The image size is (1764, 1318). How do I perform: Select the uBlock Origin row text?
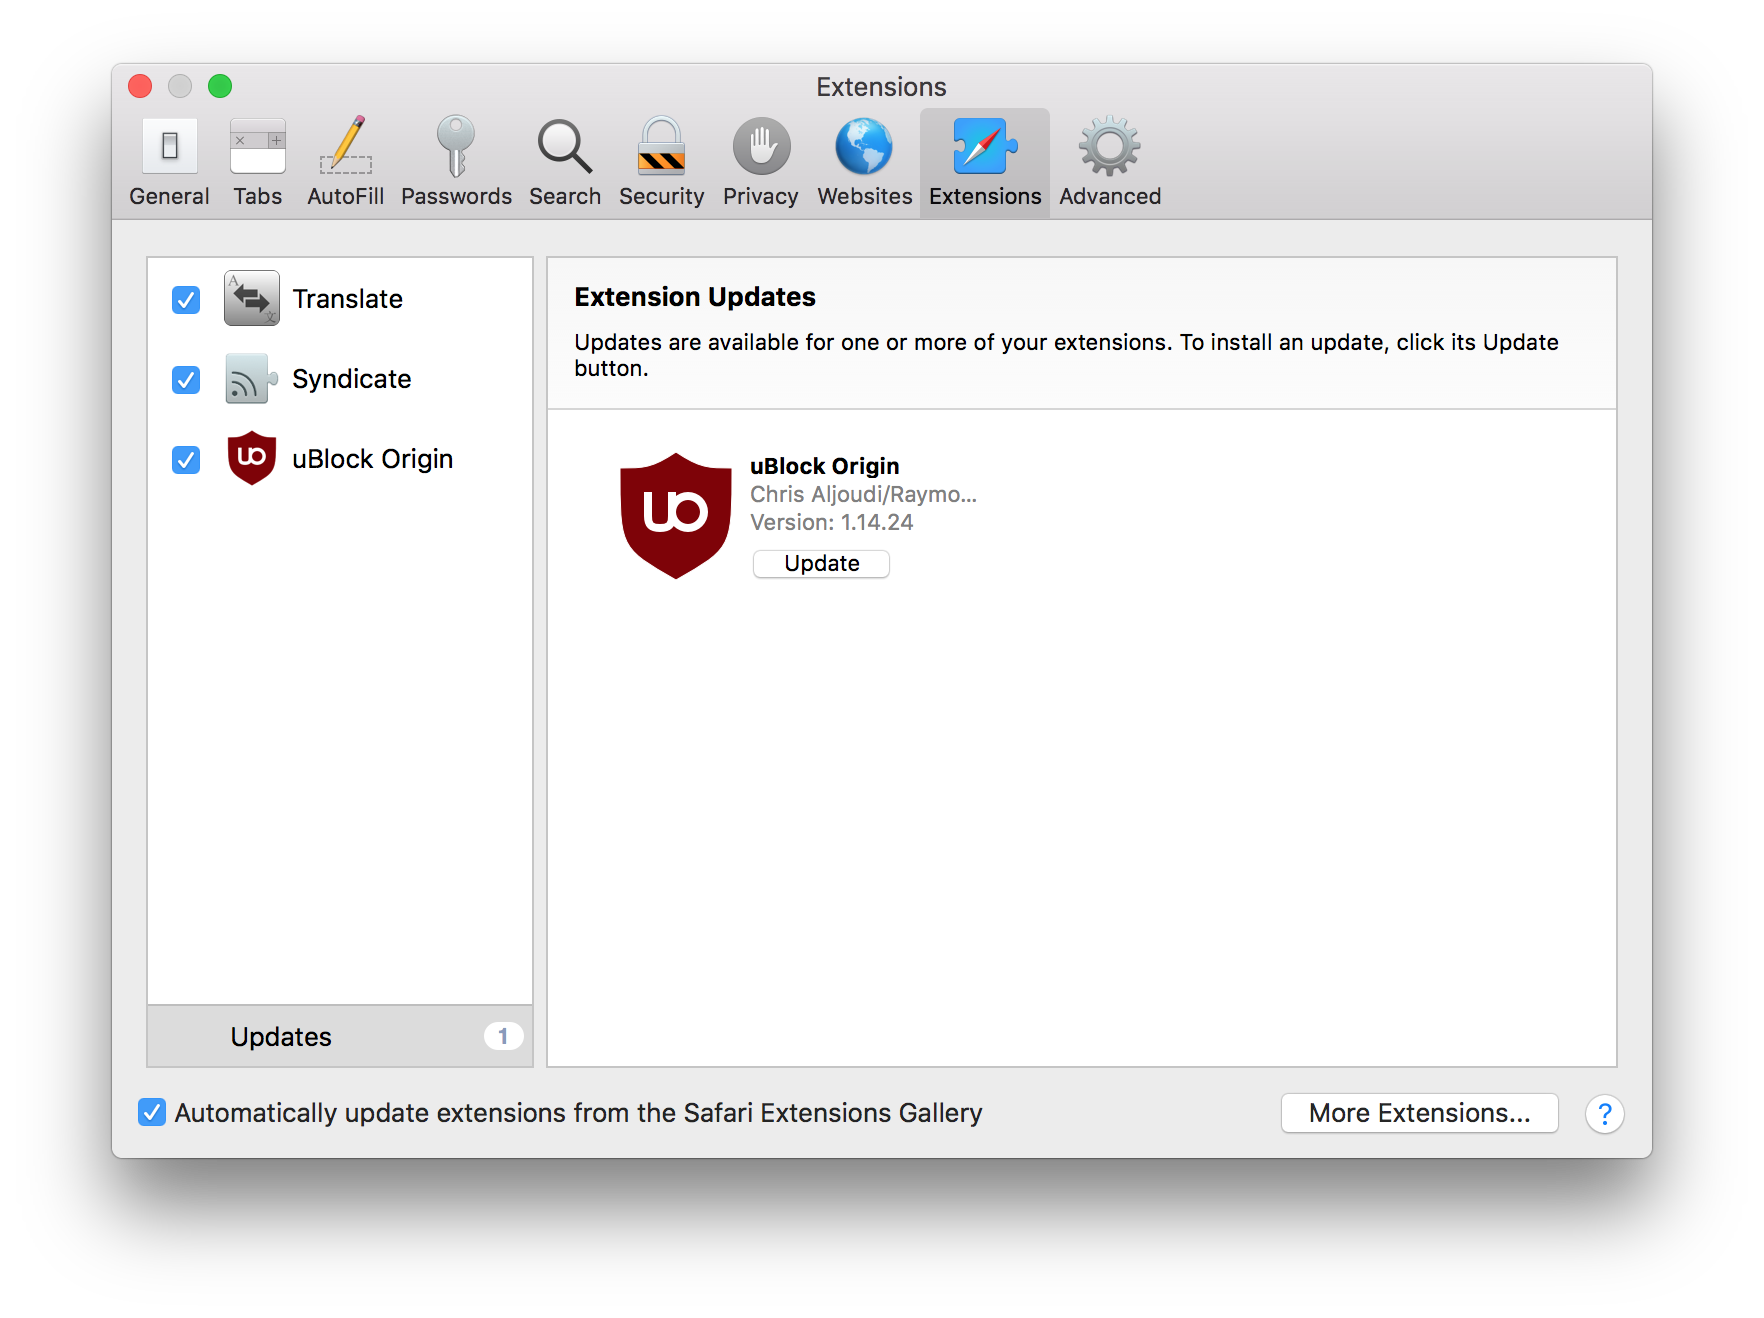coord(372,459)
